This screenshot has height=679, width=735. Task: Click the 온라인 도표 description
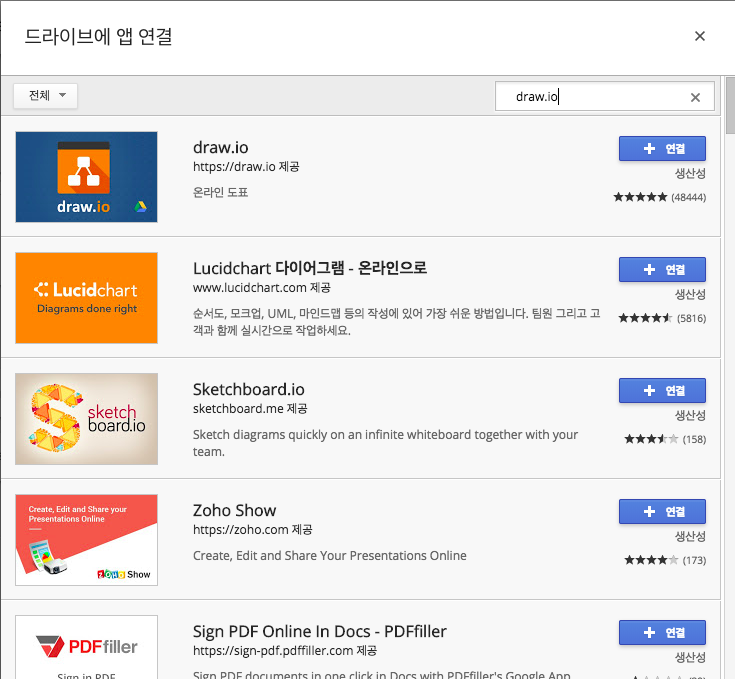pyautogui.click(x=220, y=193)
